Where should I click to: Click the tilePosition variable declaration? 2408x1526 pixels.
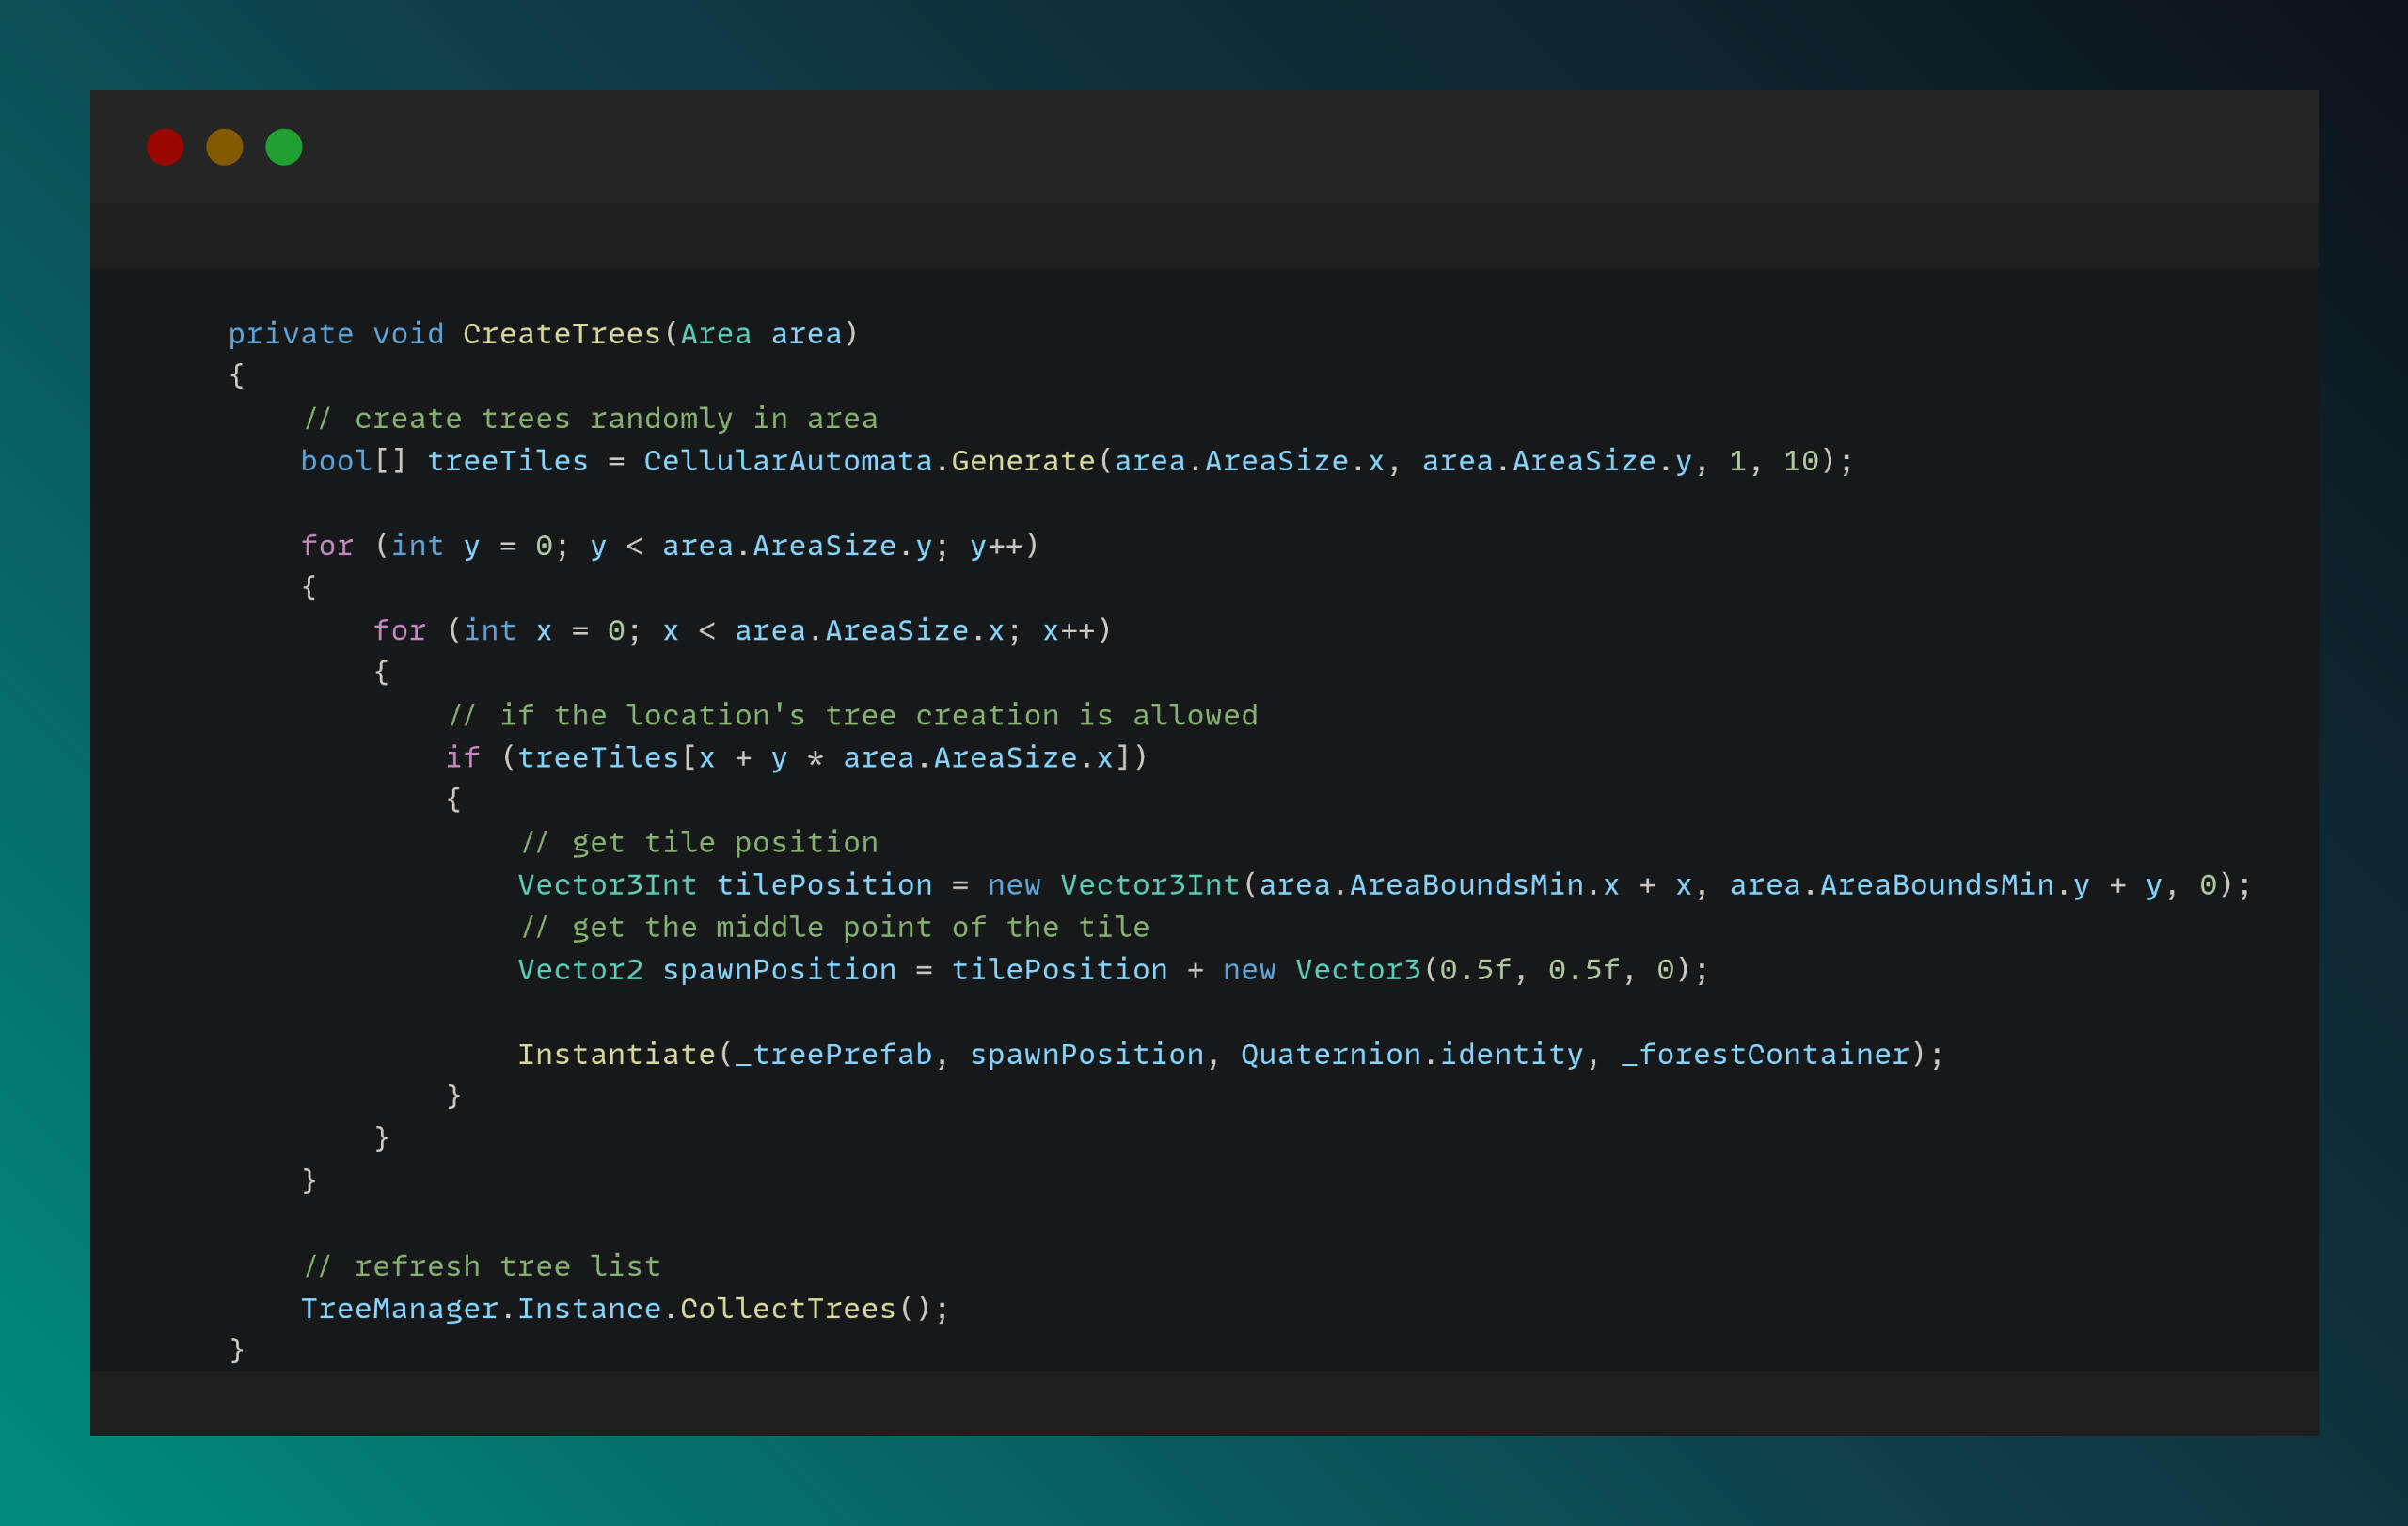pos(824,885)
